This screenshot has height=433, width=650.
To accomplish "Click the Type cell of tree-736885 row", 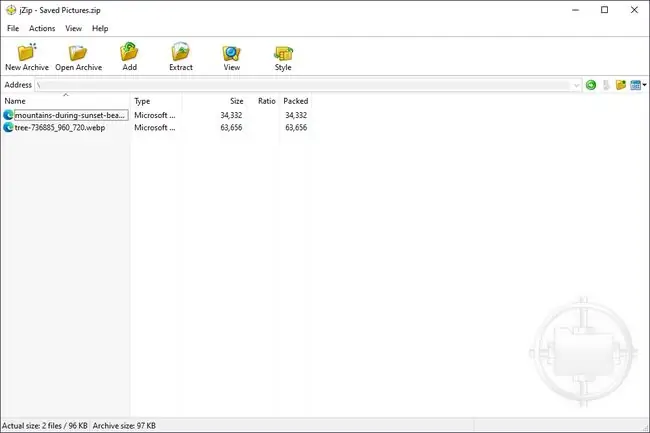I will coord(155,128).
